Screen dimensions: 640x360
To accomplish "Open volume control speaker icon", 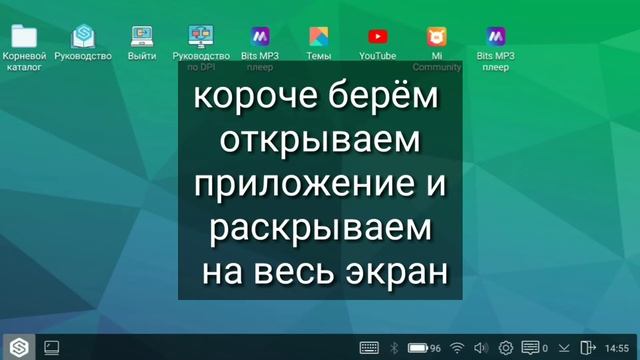I will point(481,348).
